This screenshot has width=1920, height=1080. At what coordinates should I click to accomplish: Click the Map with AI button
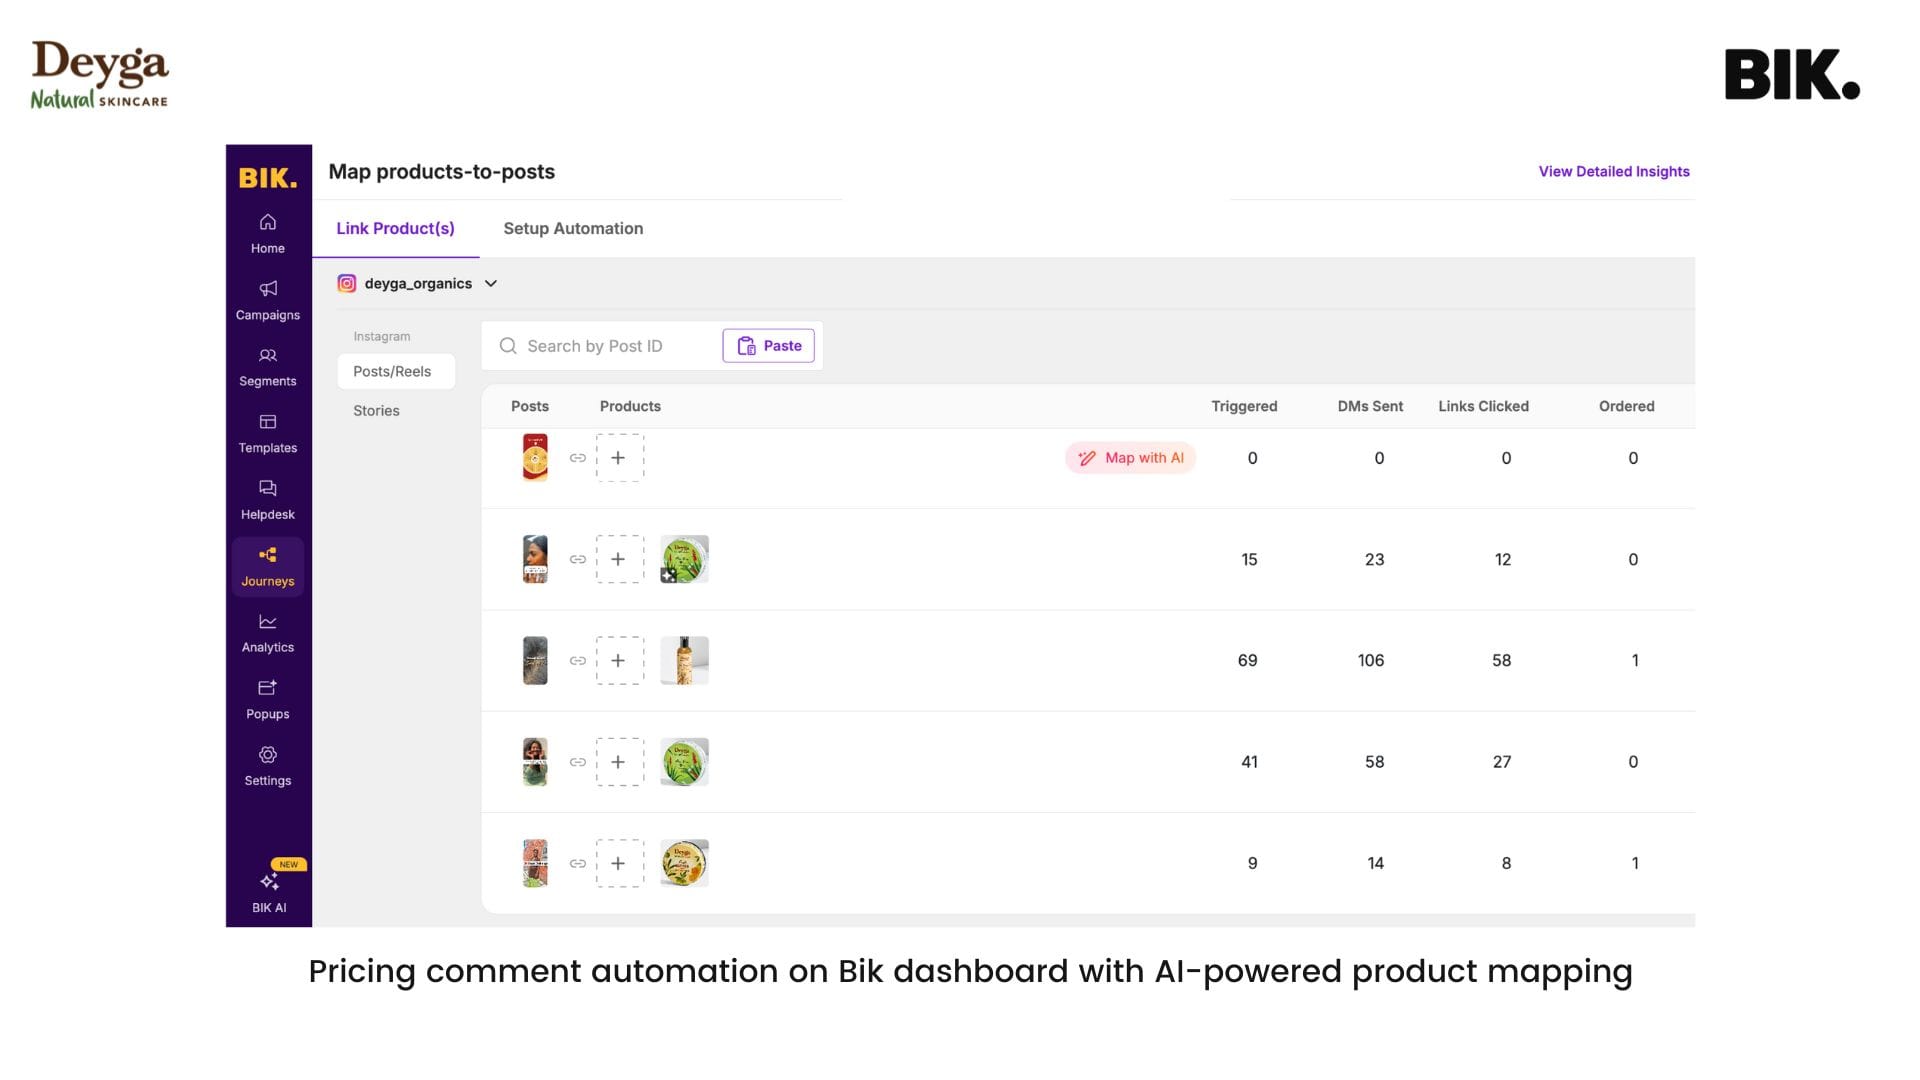[x=1131, y=458]
